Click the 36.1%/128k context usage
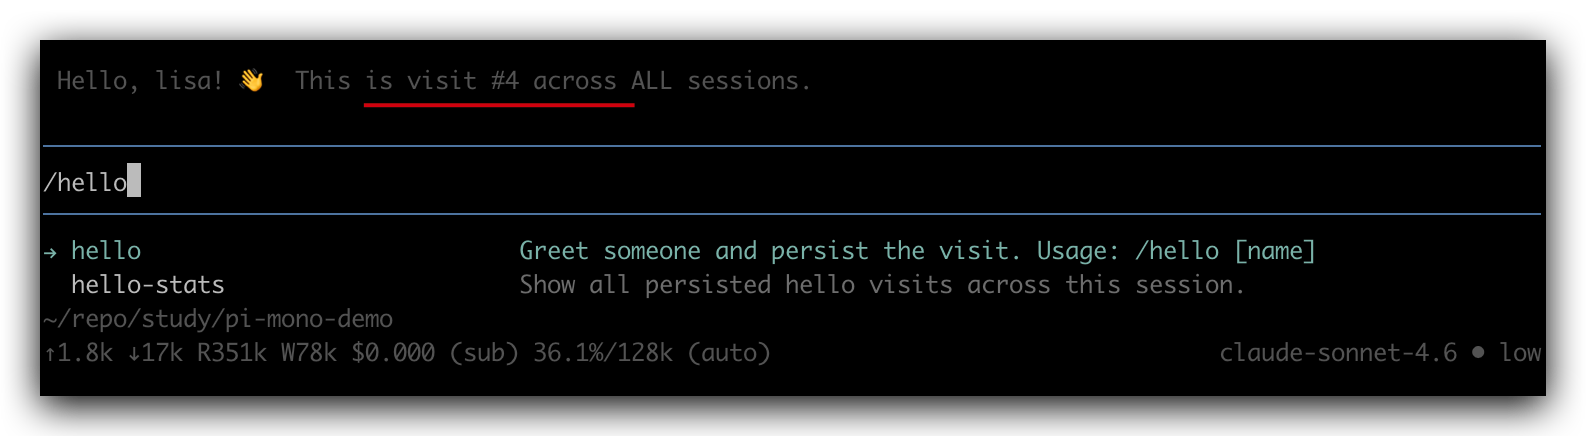The image size is (1586, 436). 603,353
